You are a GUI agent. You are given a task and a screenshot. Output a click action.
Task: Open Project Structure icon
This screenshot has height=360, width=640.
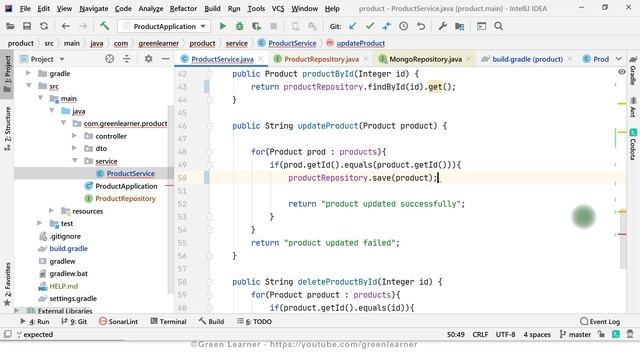pos(460,27)
